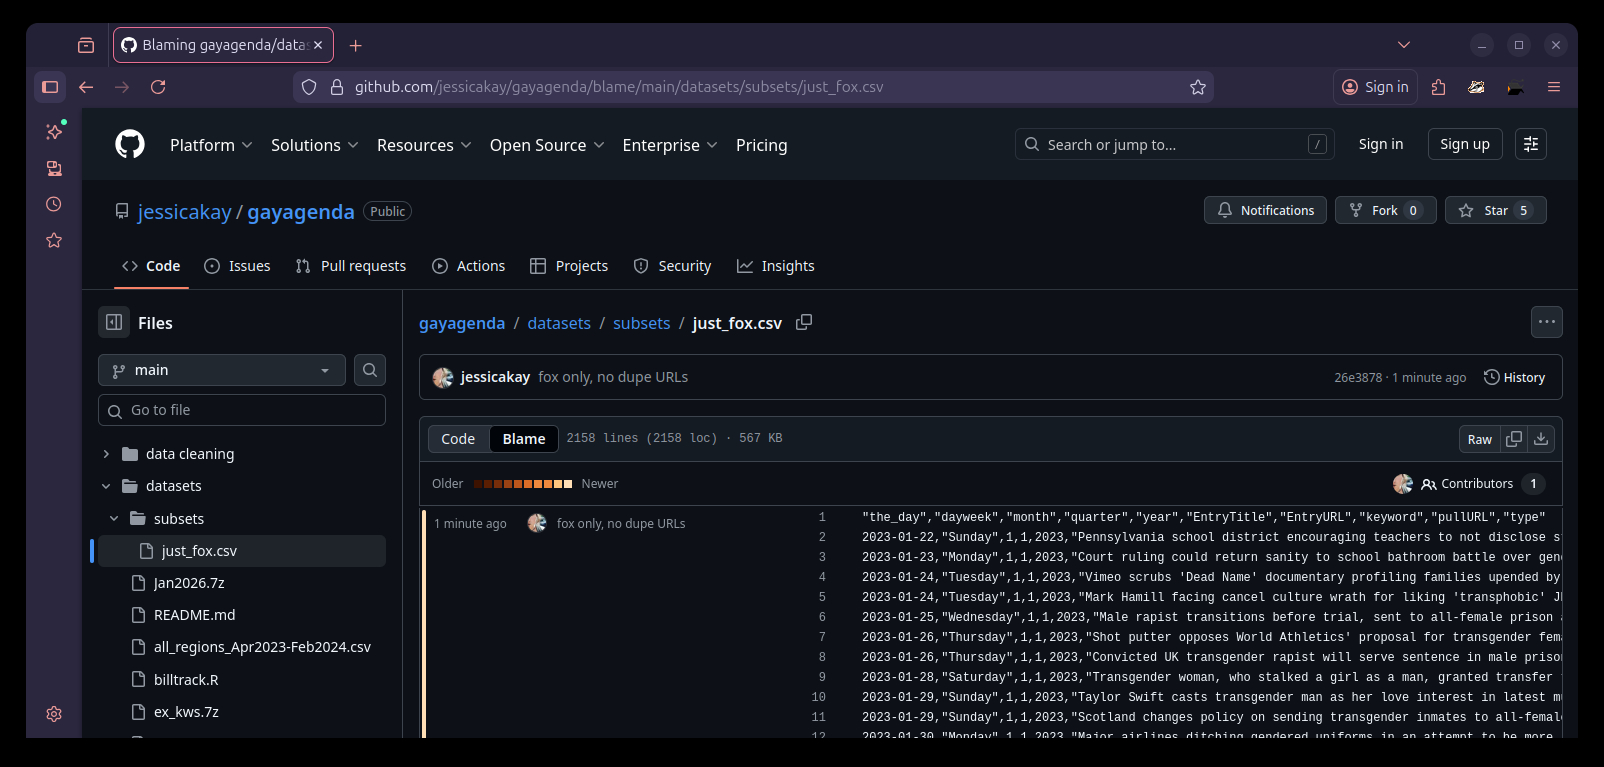This screenshot has width=1604, height=767.
Task: Click the GitHub logo icon
Action: [x=130, y=145]
